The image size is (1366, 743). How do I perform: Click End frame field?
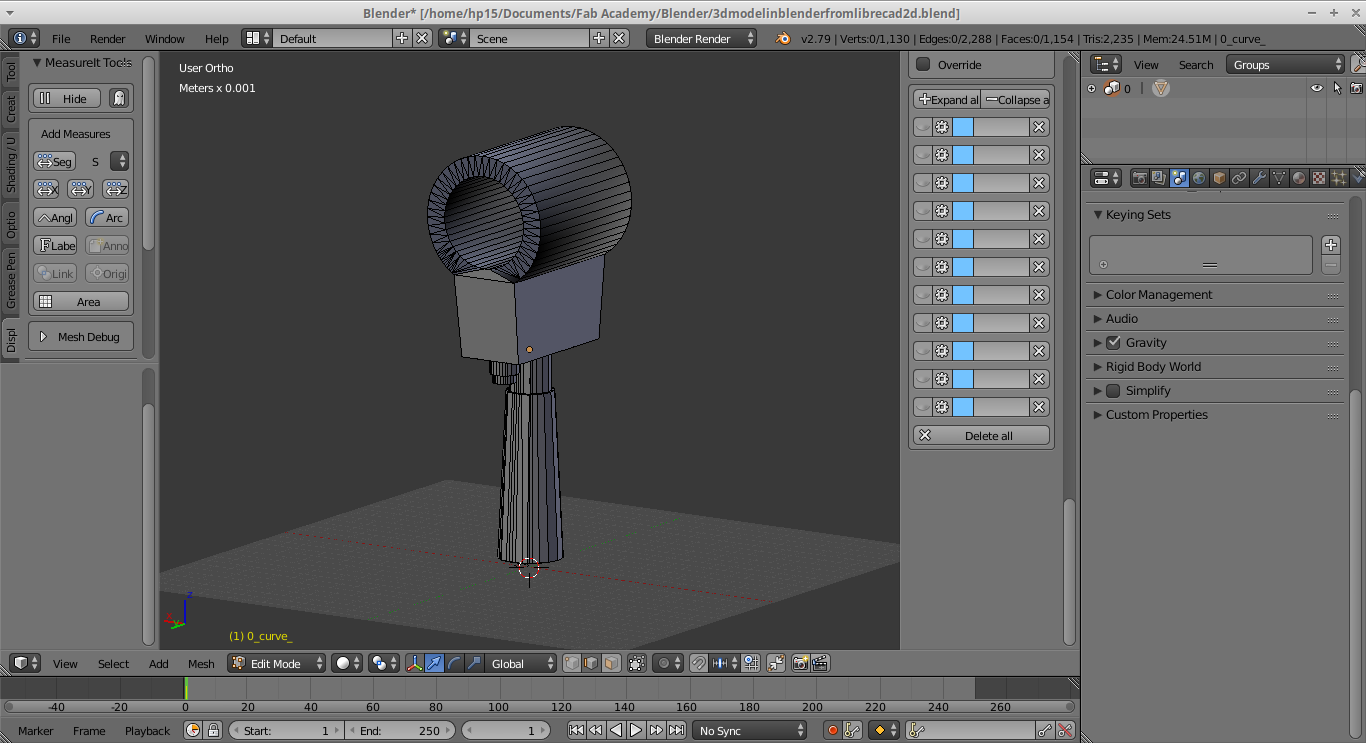(400, 731)
